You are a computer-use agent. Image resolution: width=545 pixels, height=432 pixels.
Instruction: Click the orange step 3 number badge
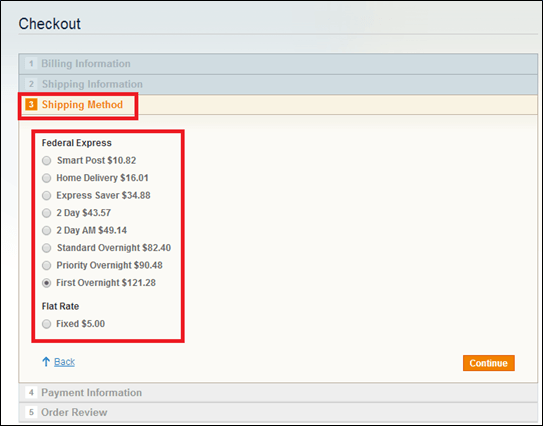pyautogui.click(x=31, y=104)
